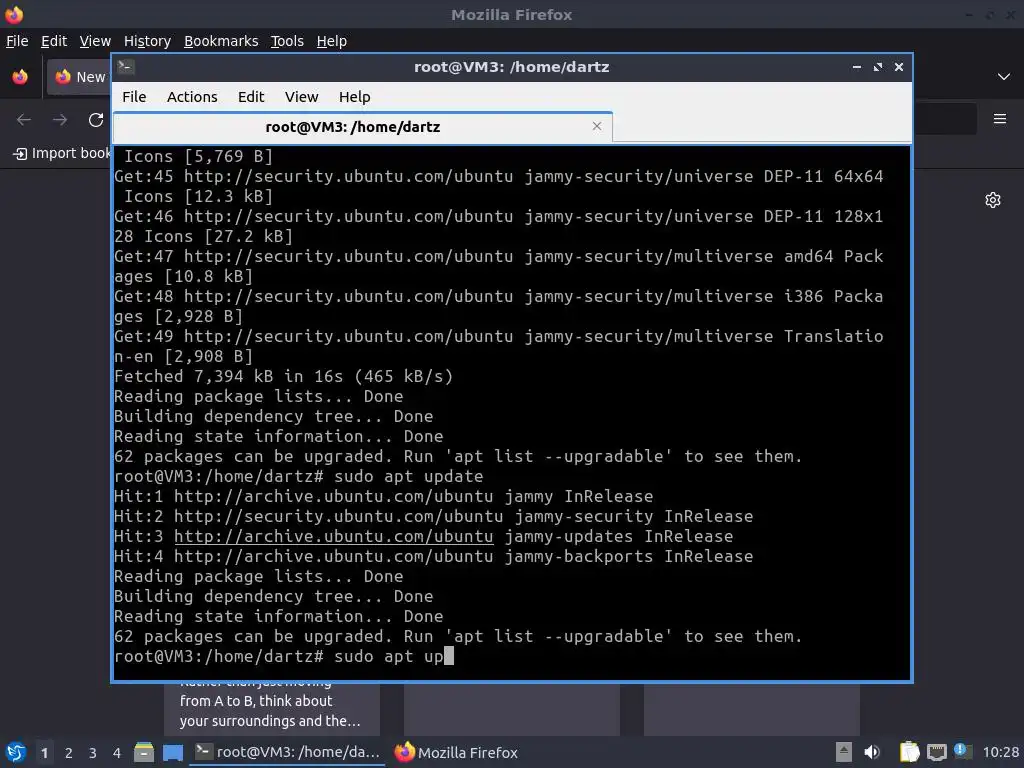Close the terminal window
Screen dimensions: 1024x768
point(899,67)
